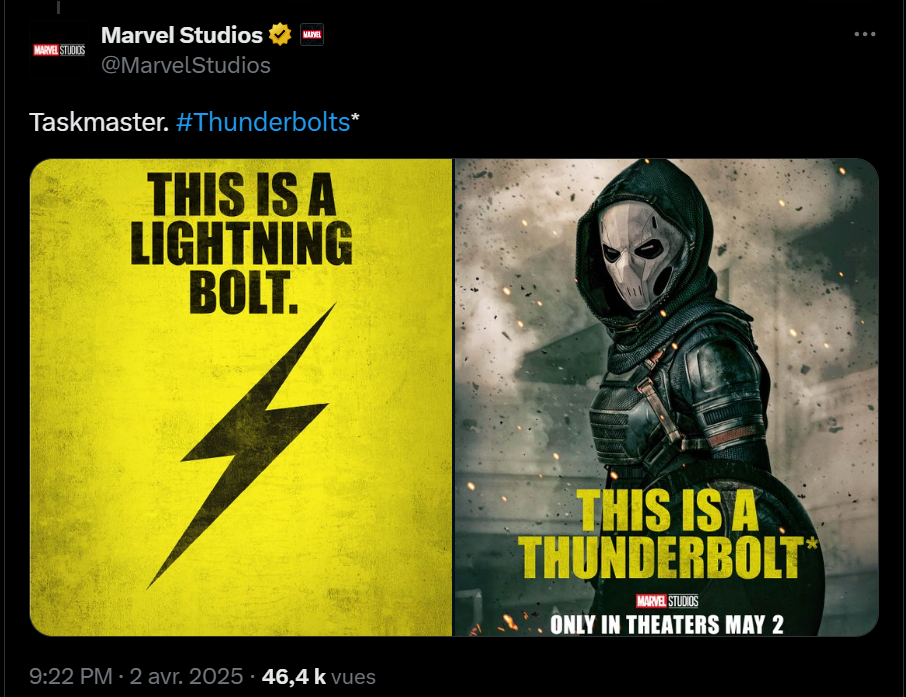Click the gold verified checkmark badge
This screenshot has width=906, height=697.
pyautogui.click(x=280, y=35)
